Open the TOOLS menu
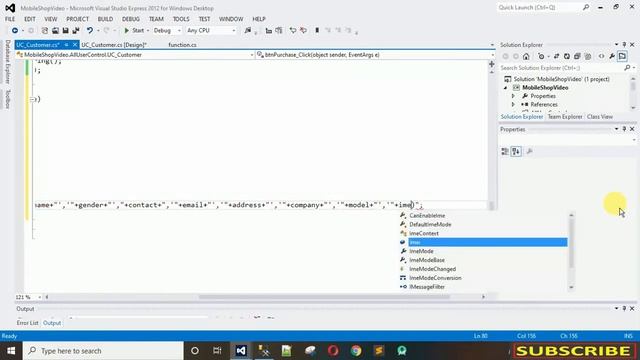The height and width of the screenshot is (360, 640). [x=181, y=19]
